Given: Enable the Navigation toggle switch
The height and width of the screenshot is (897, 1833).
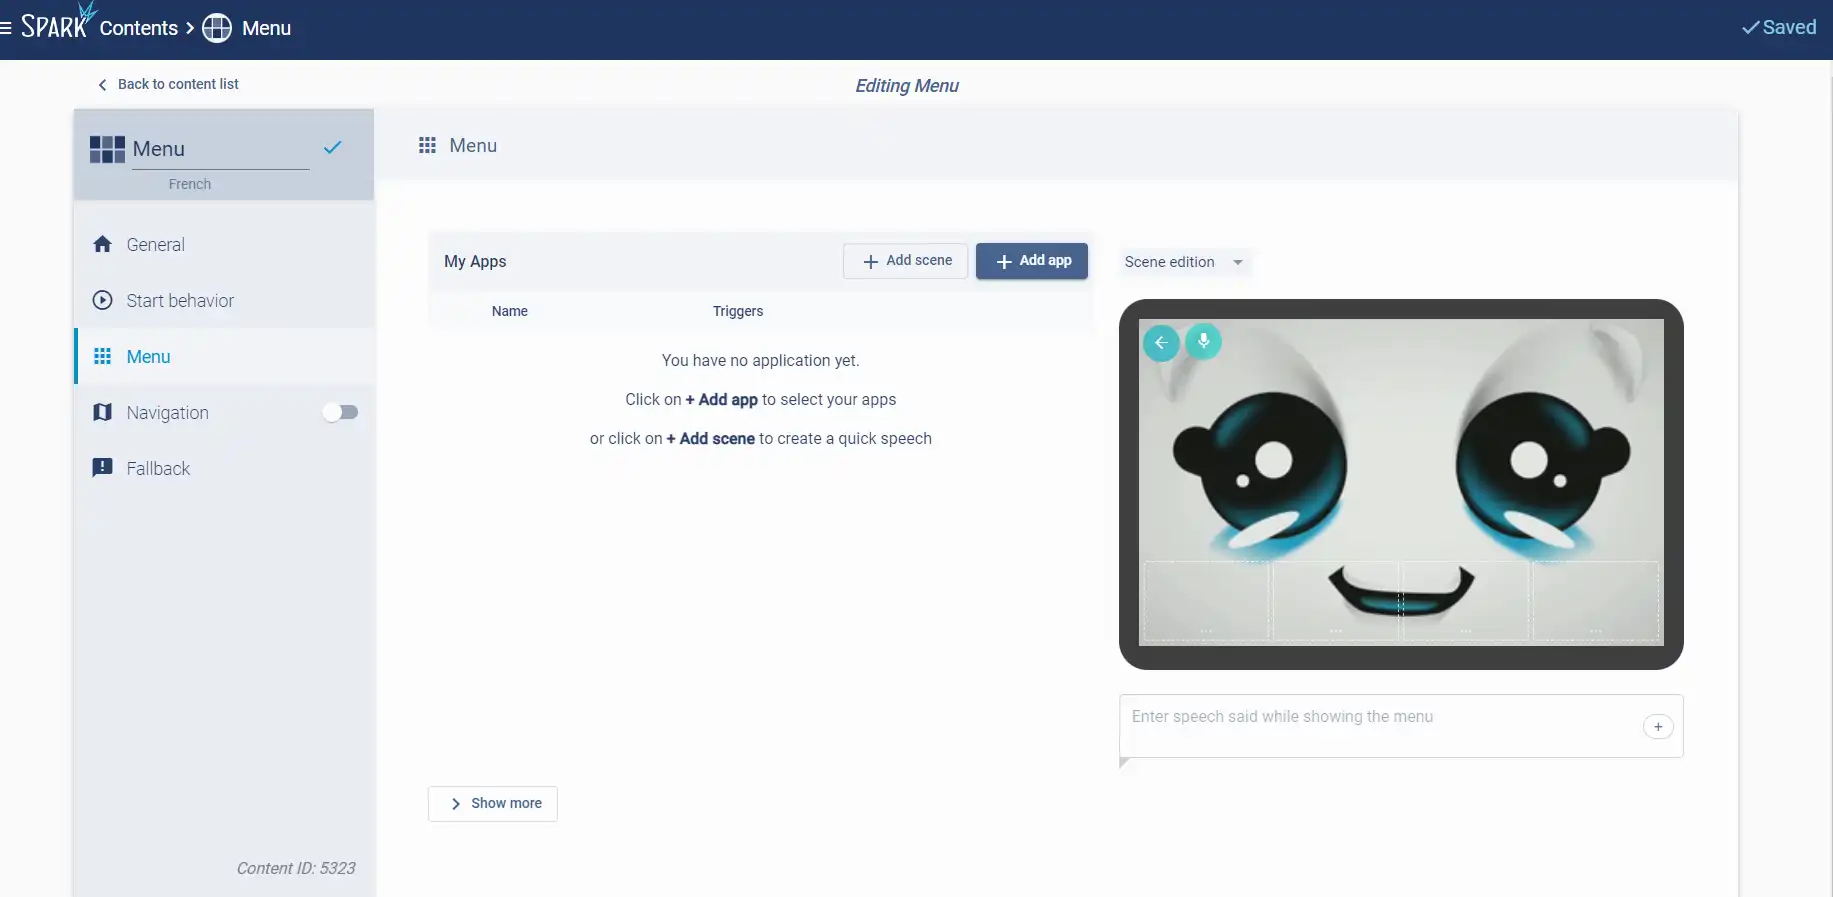Looking at the screenshot, I should [340, 412].
